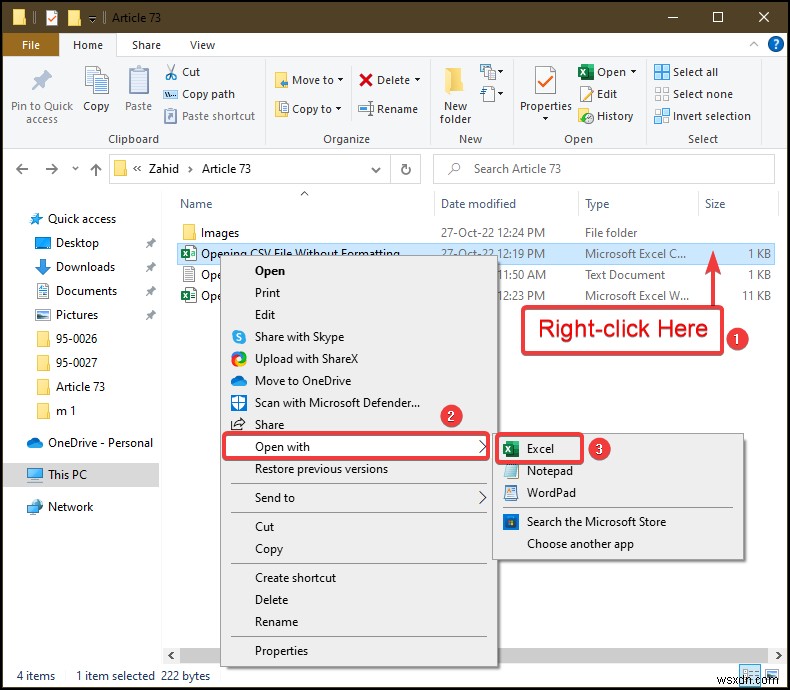
Task: Click the Pin to Quick access icon
Action: pyautogui.click(x=42, y=81)
